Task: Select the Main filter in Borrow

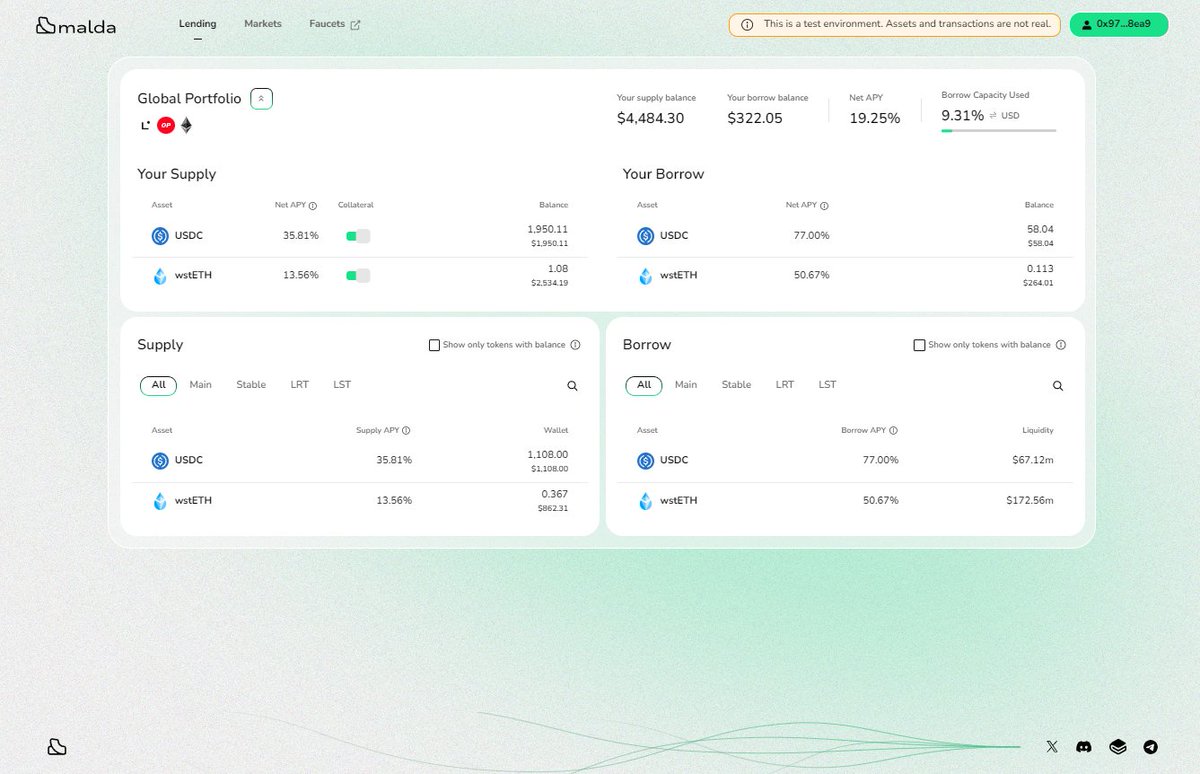Action: 686,385
